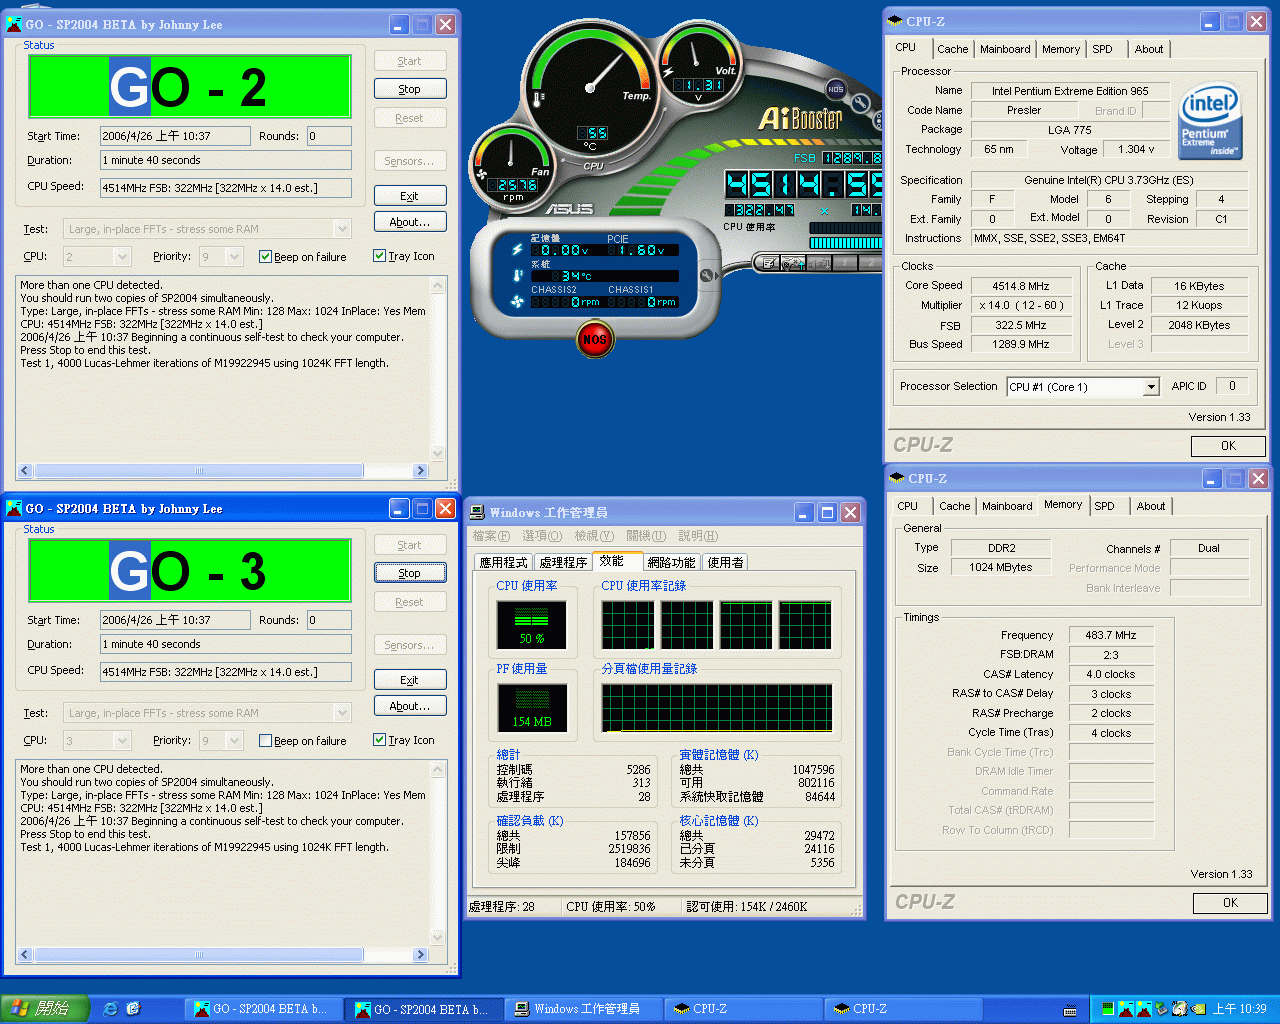
Task: Click the Intel Pentium Extreme logo
Action: click(1210, 122)
